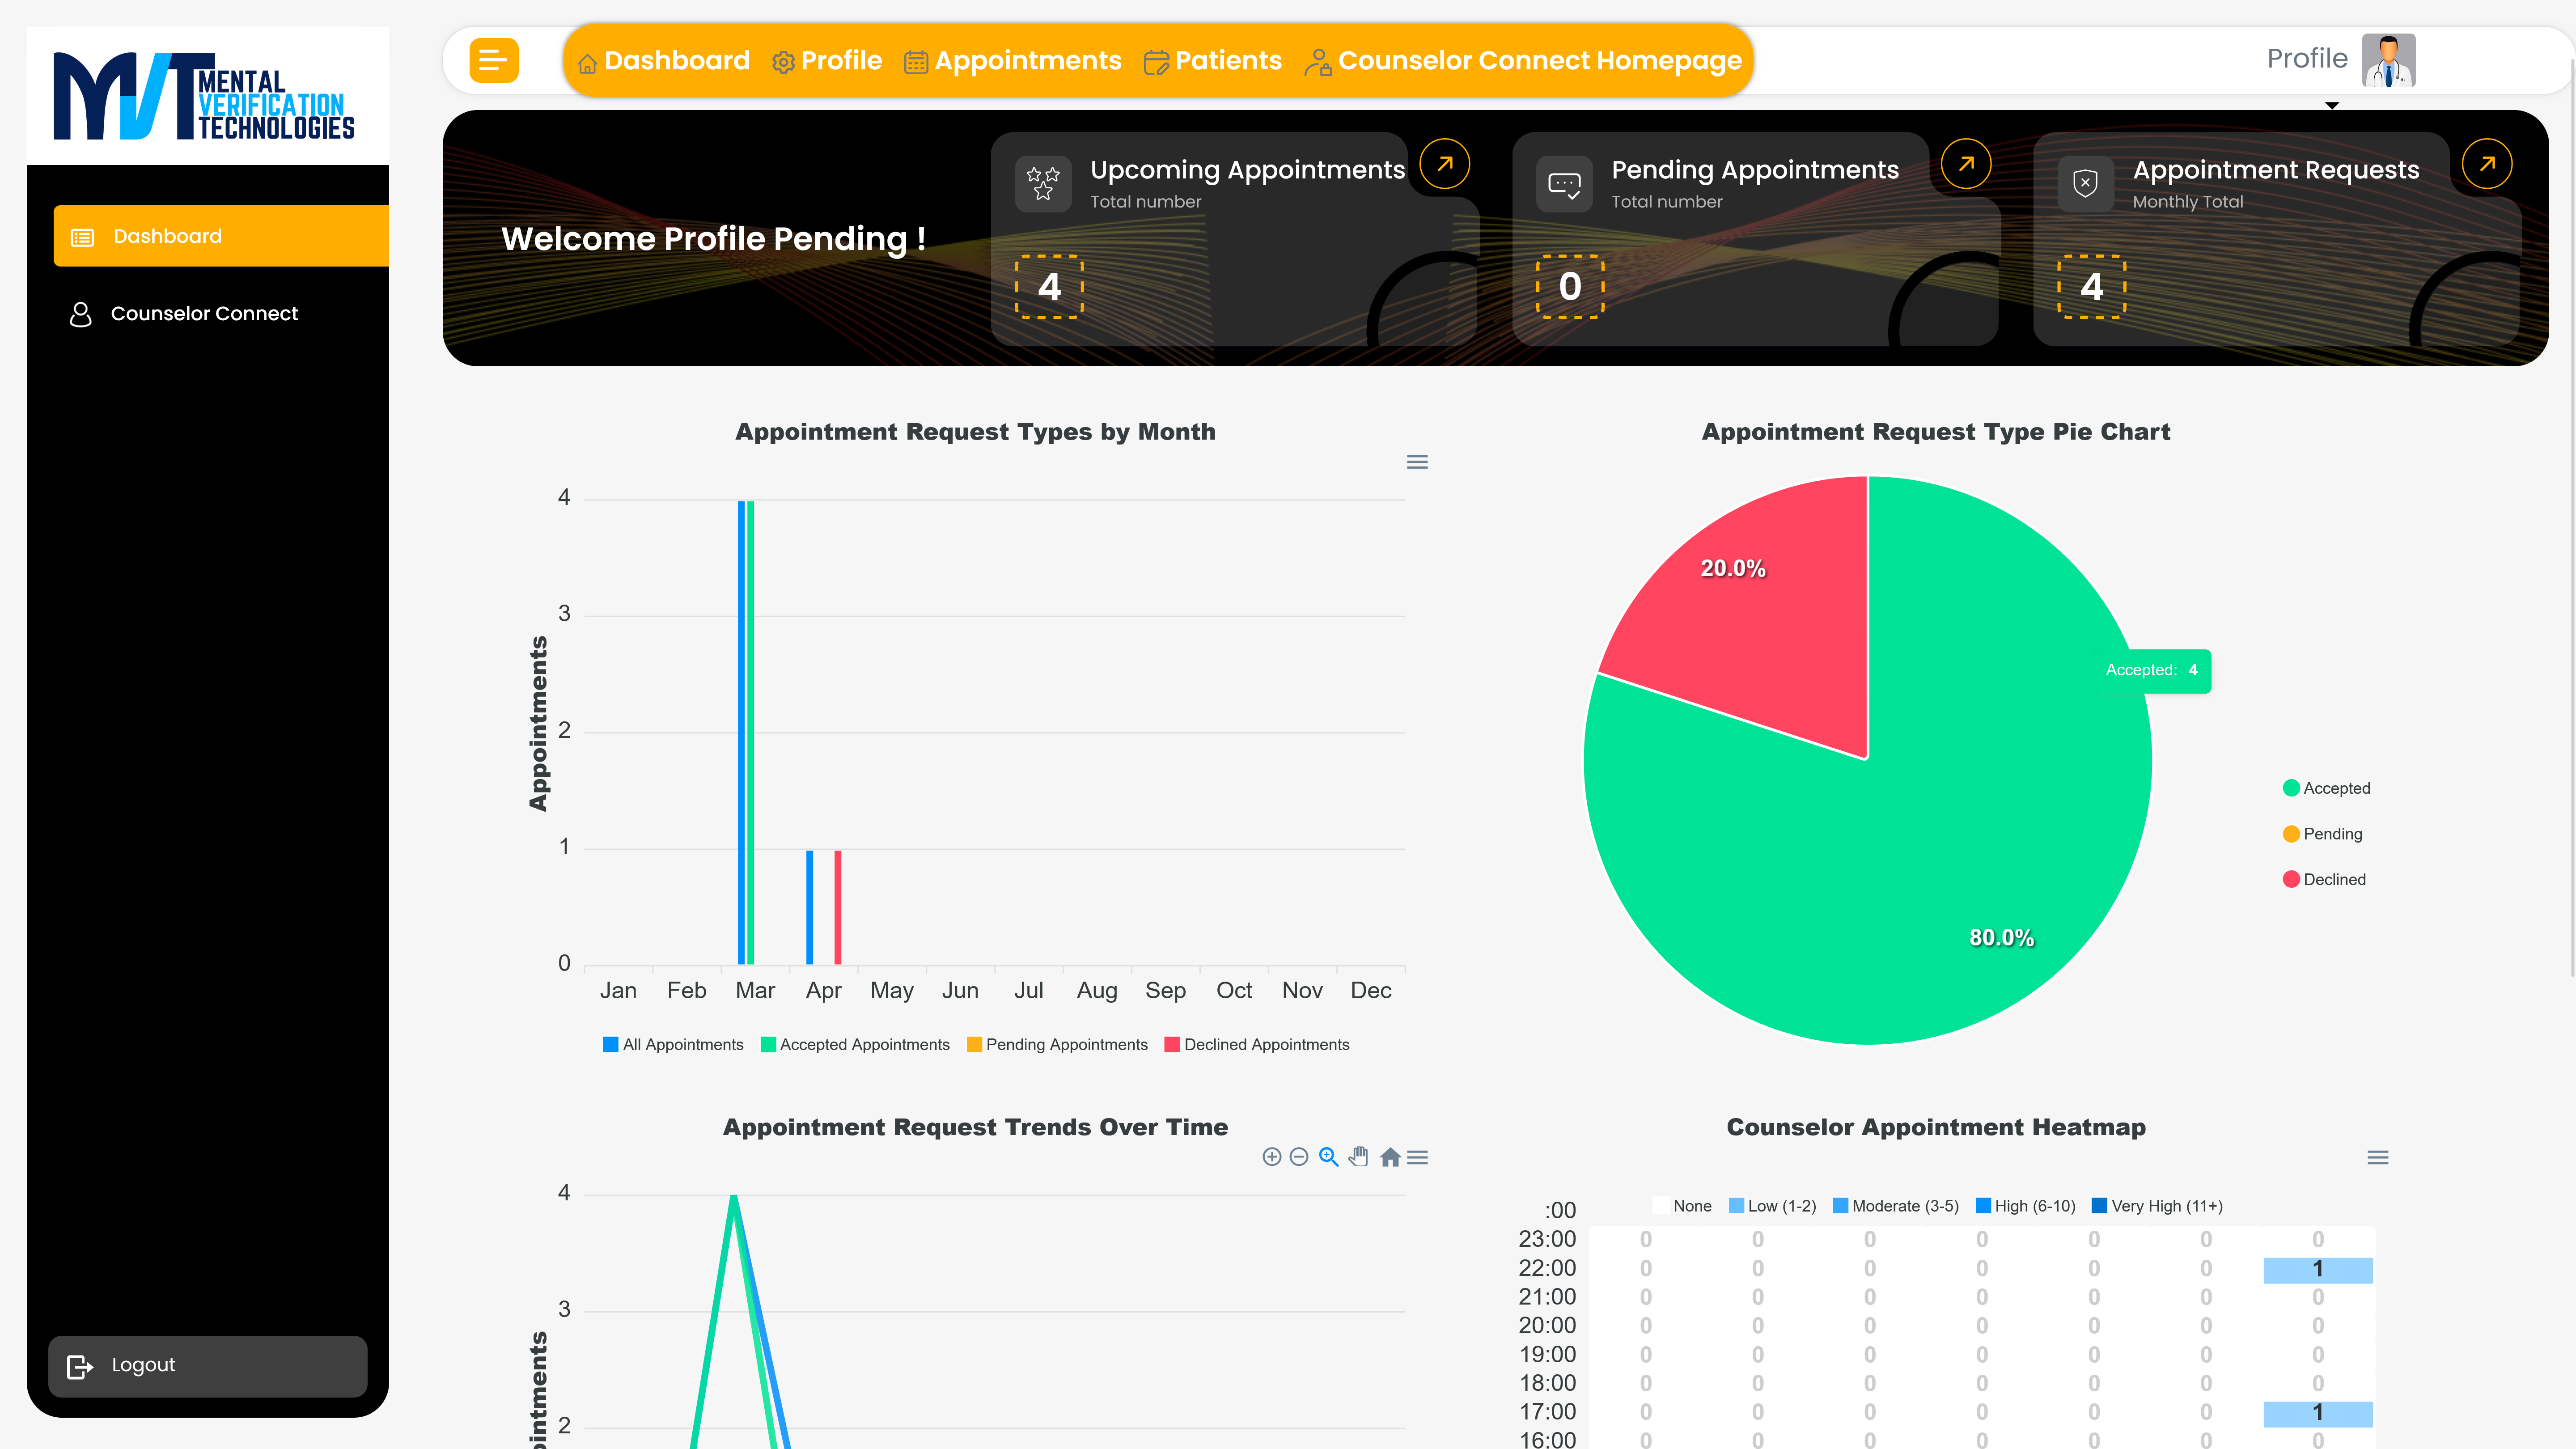Open Counselor Connect Homepage link
2576x1449 pixels.
pos(1523,61)
